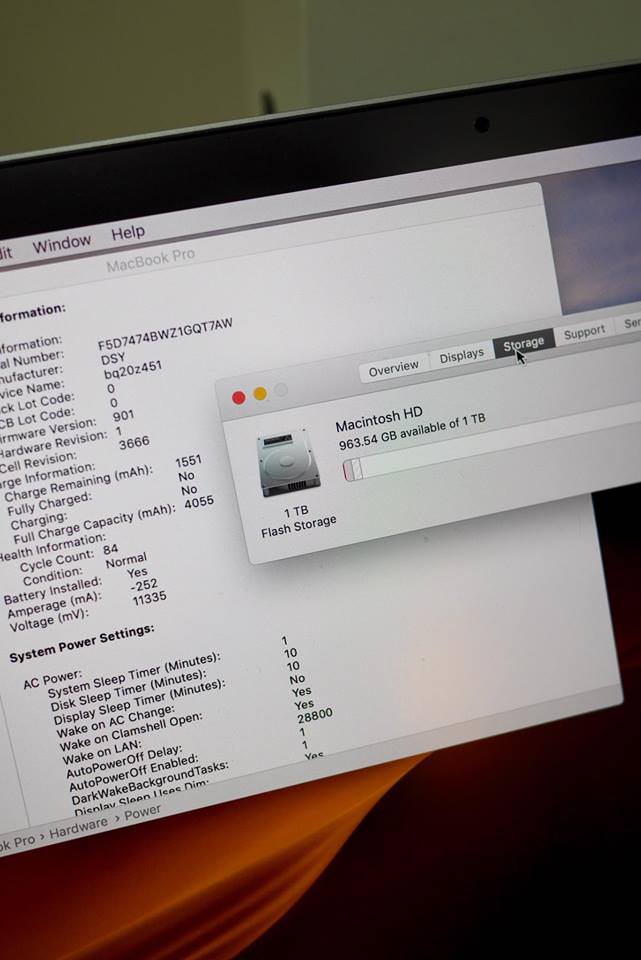The image size is (641, 960).
Task: Click condition value Normal
Action: click(126, 561)
